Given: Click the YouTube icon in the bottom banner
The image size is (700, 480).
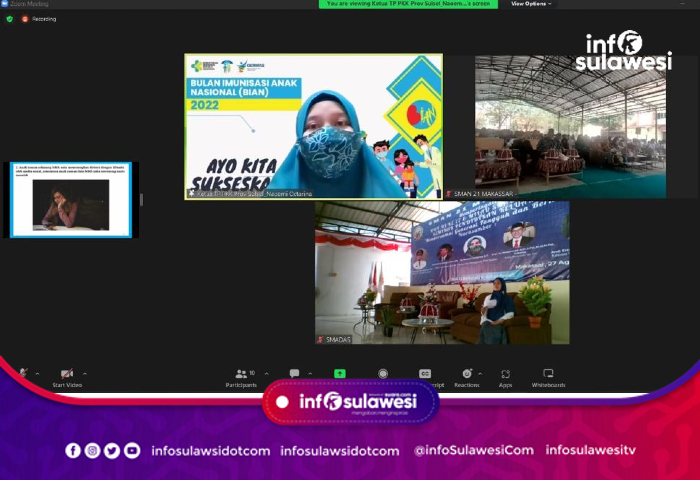Looking at the screenshot, I should tap(132, 451).
